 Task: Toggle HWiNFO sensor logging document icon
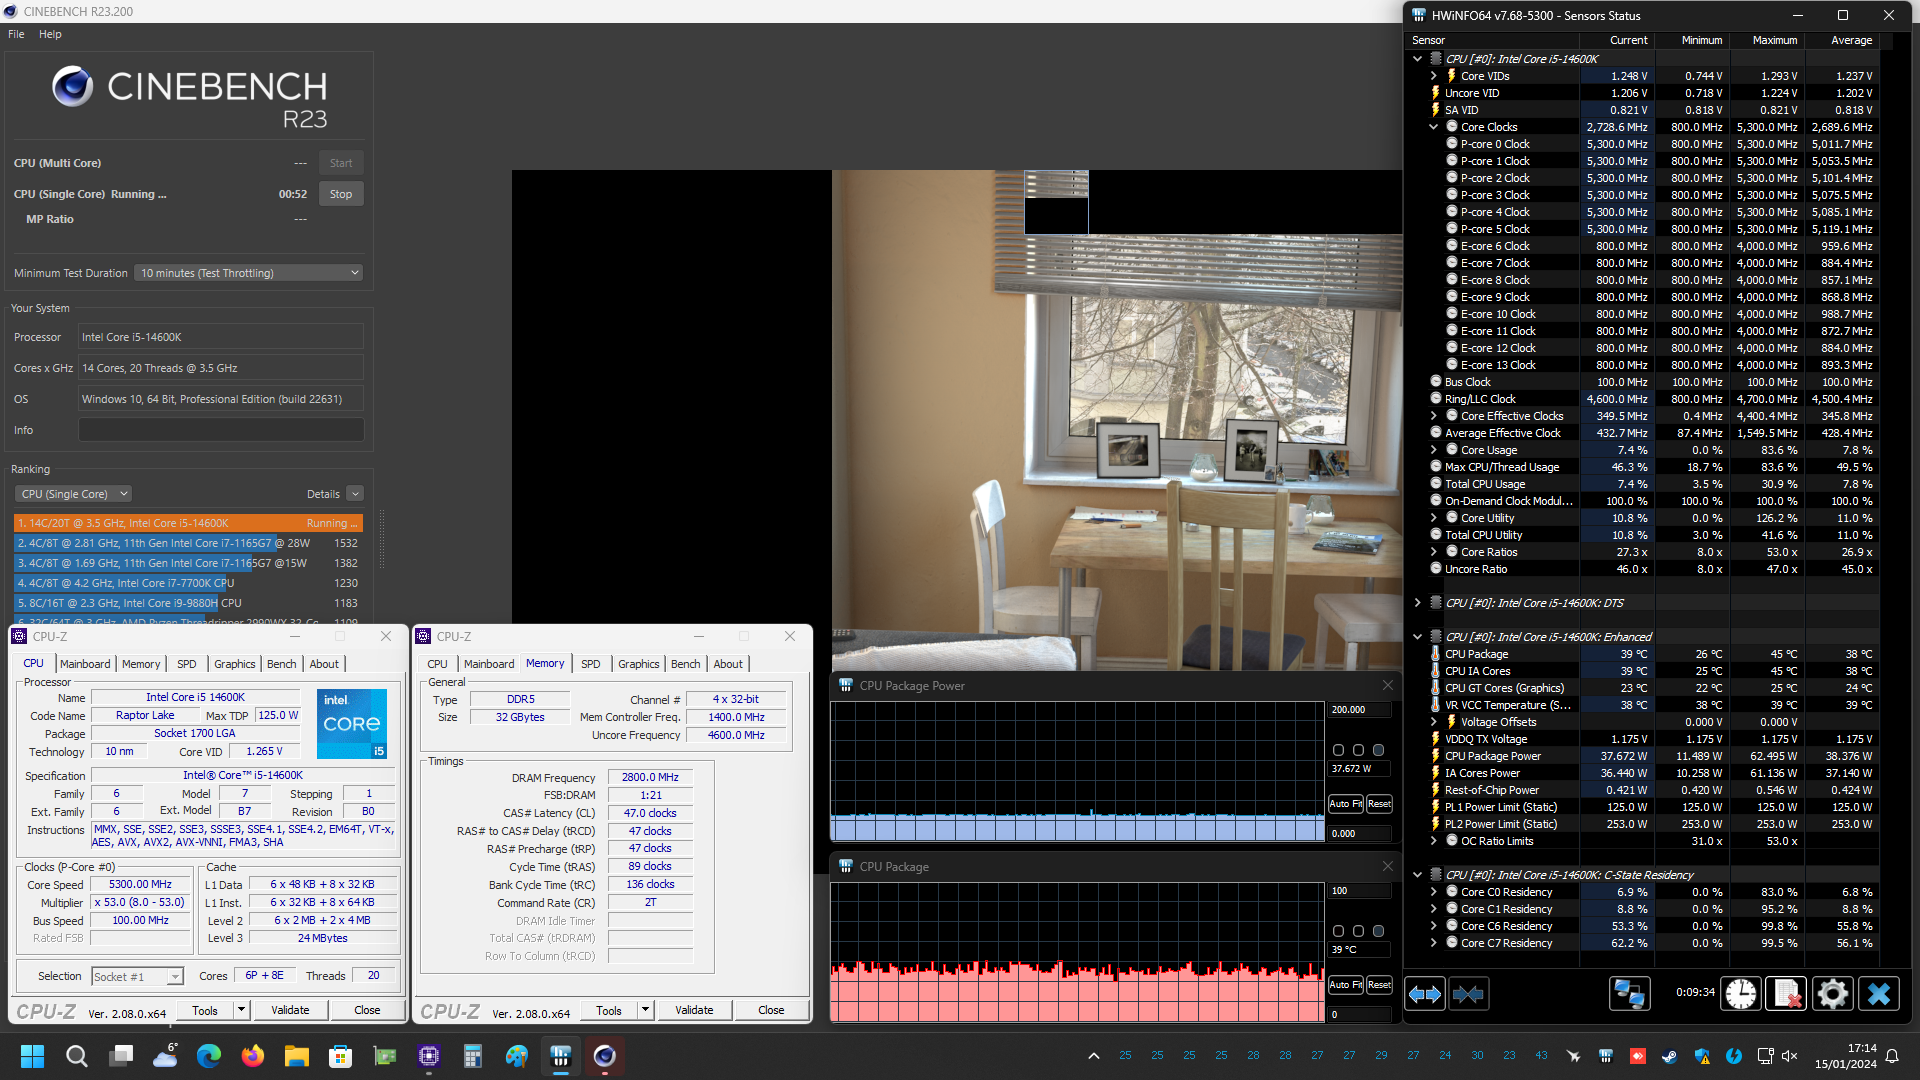coord(1786,994)
